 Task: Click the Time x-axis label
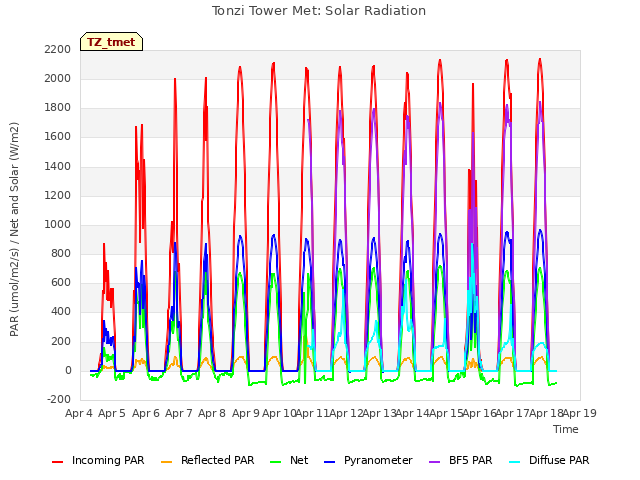[566, 429]
